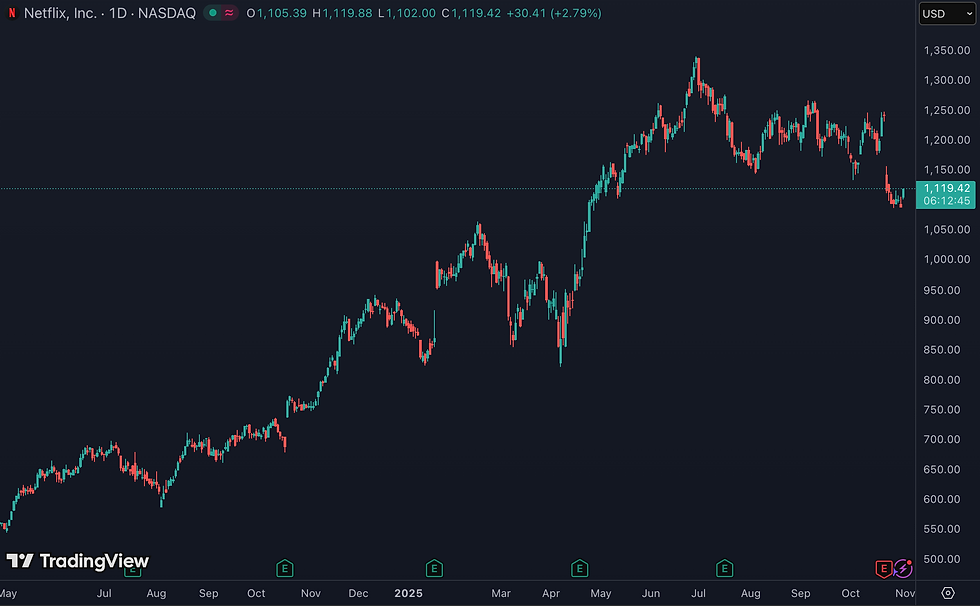The width and height of the screenshot is (980, 606).
Task: Open the earnings marker below October 2024
Action: pos(285,569)
